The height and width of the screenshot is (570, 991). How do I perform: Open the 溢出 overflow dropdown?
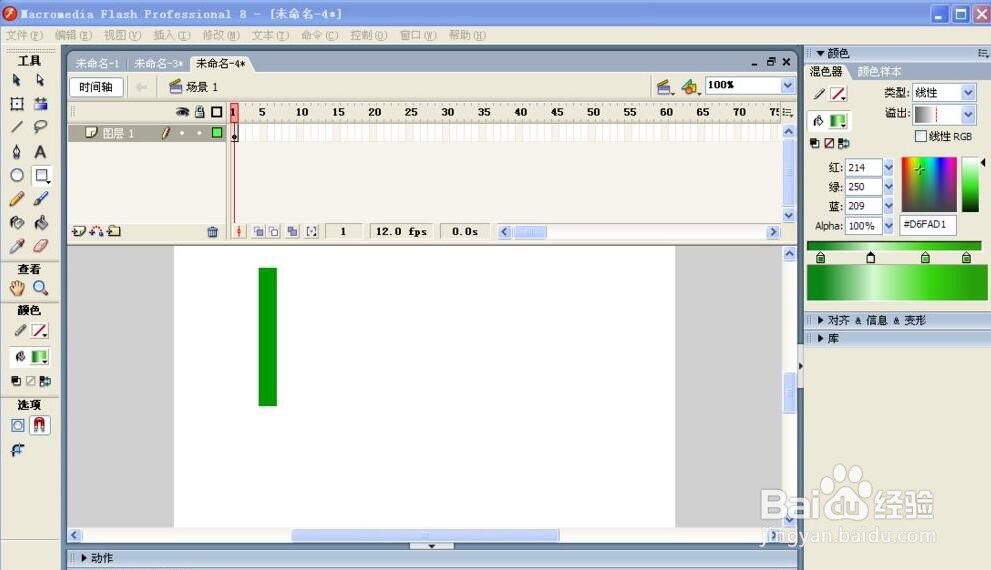pos(968,114)
